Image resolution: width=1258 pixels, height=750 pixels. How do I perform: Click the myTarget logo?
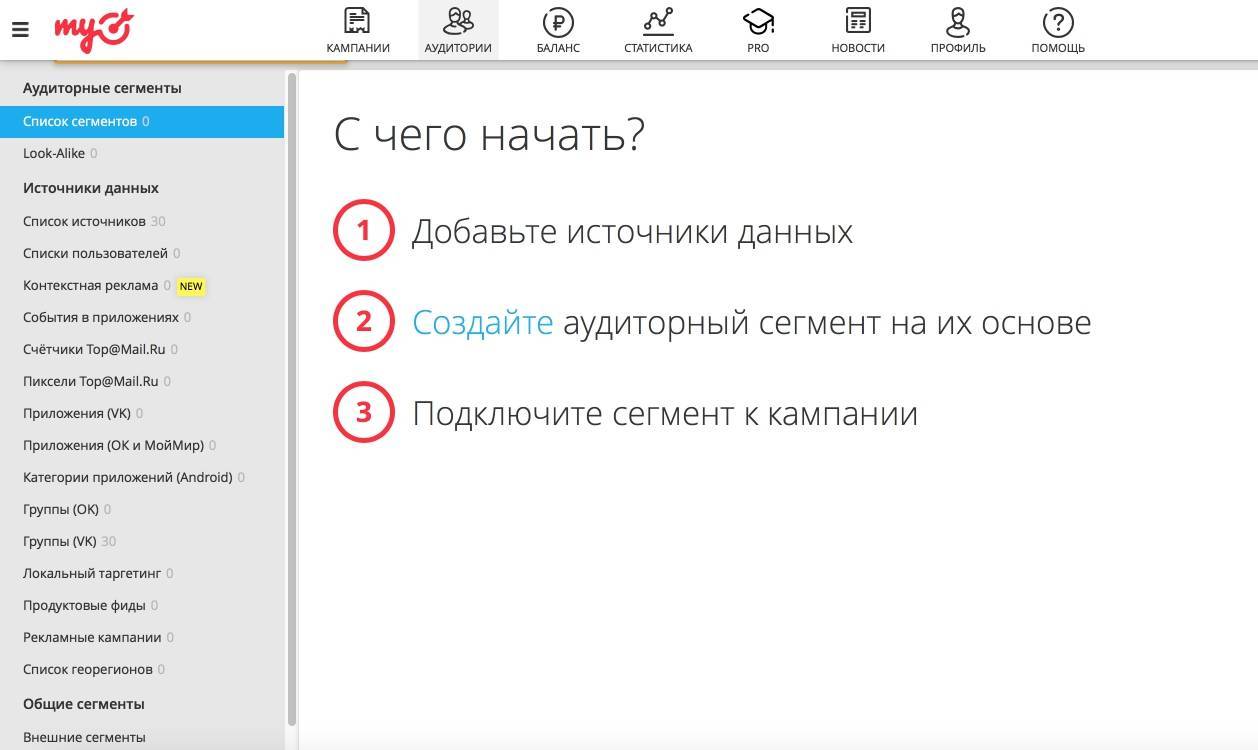93,30
